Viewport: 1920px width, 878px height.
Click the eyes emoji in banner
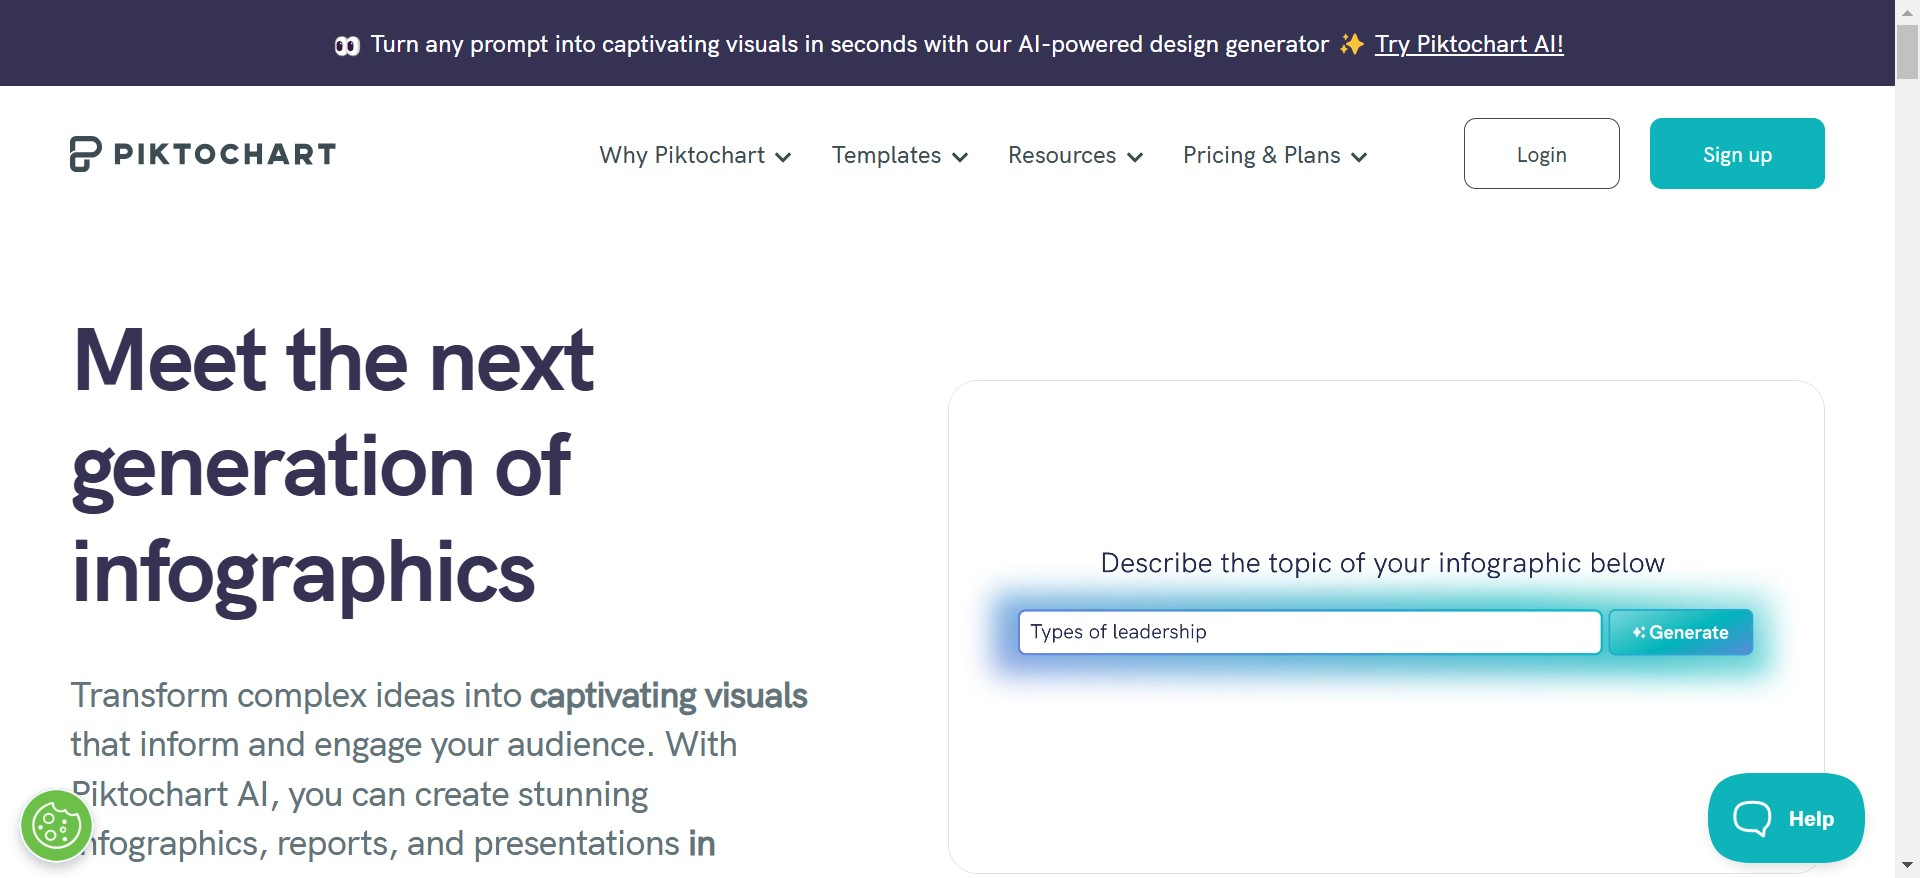coord(347,46)
